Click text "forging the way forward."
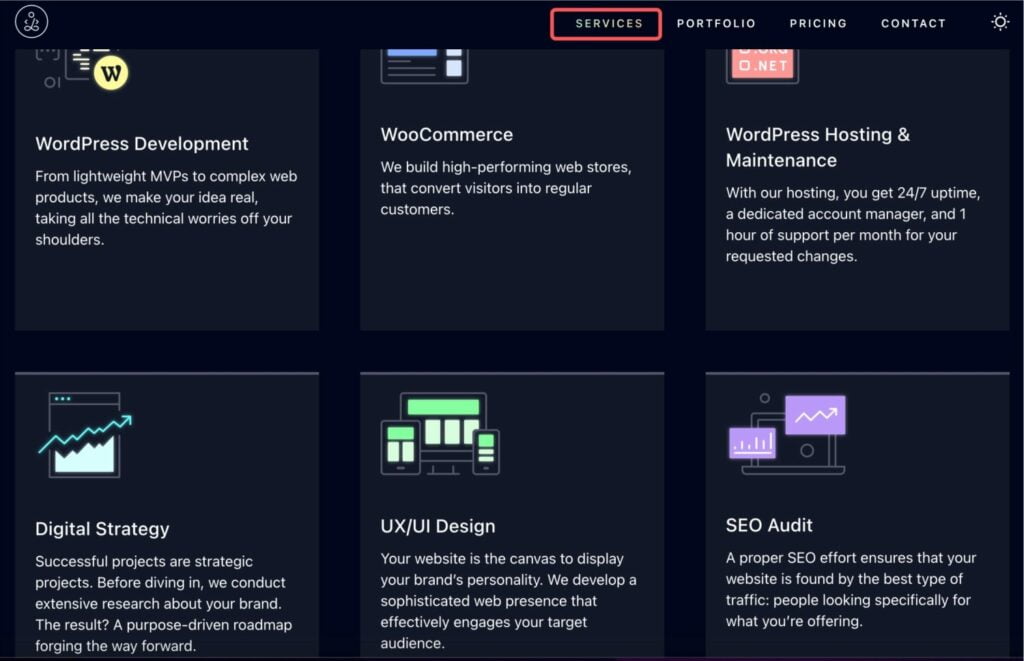Viewport: 1024px width, 661px height. [116, 646]
